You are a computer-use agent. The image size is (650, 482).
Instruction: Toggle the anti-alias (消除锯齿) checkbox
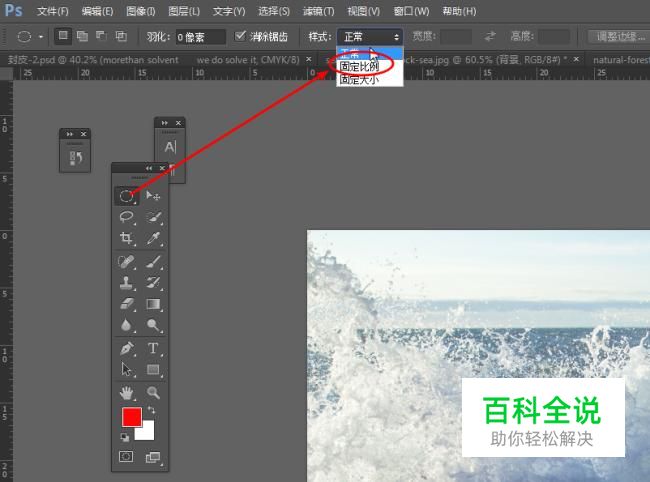(240, 36)
